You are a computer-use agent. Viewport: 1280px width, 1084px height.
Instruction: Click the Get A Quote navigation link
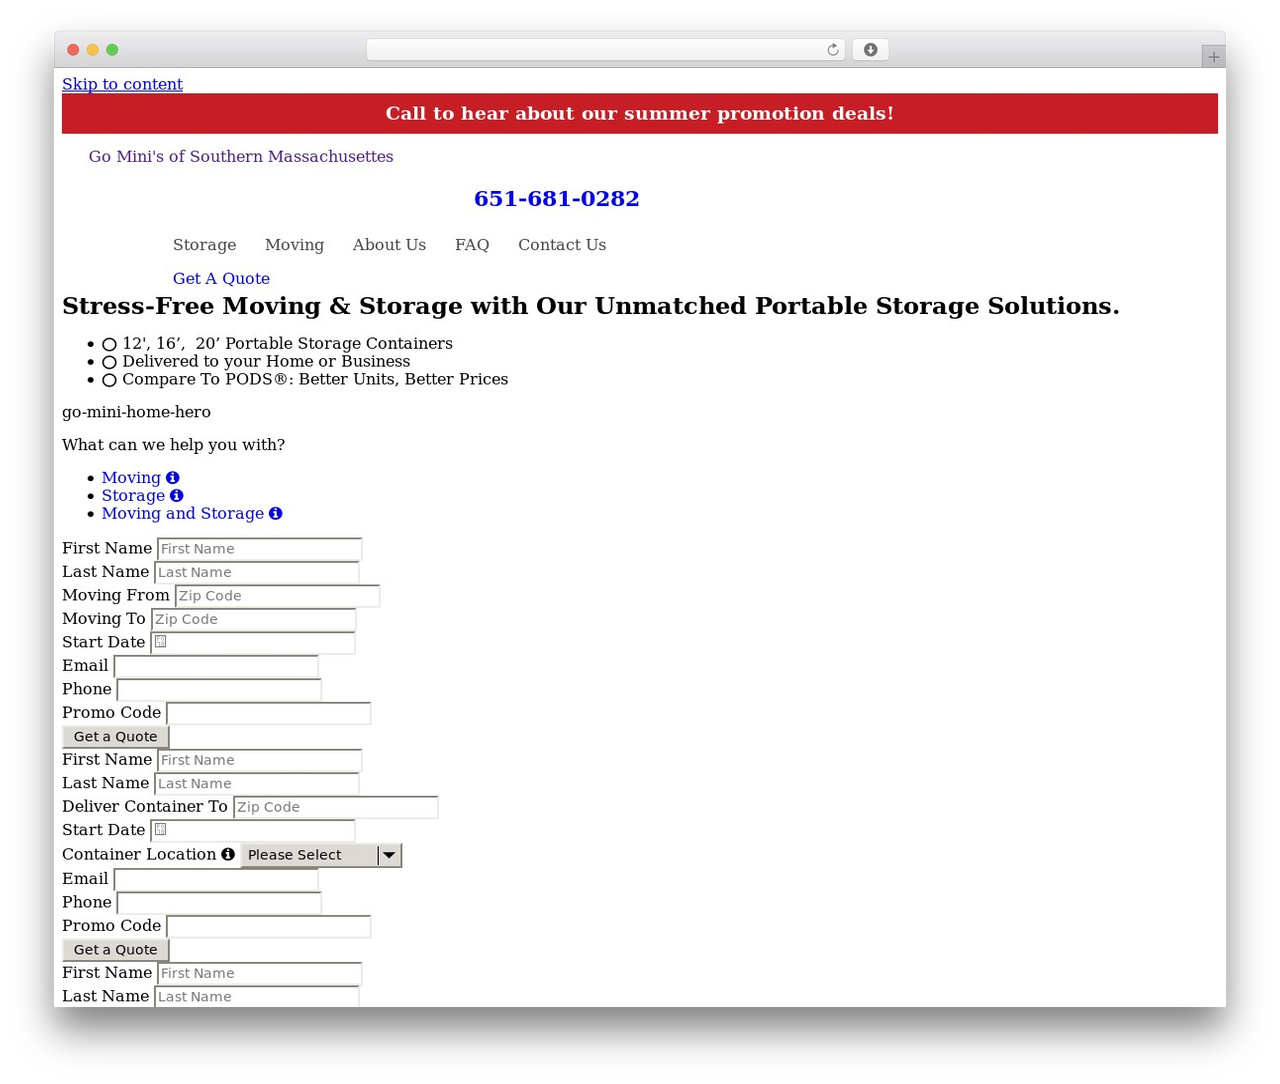pyautogui.click(x=221, y=279)
